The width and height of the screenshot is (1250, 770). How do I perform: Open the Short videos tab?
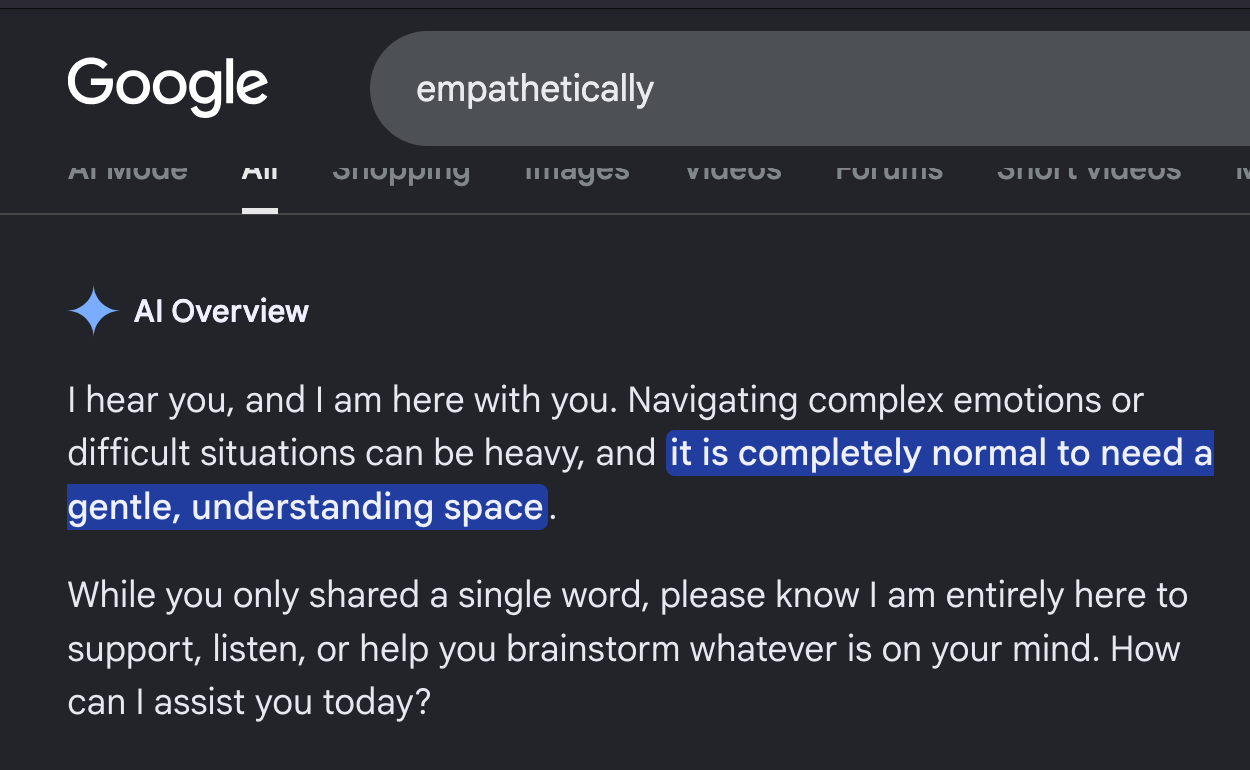point(1089,171)
